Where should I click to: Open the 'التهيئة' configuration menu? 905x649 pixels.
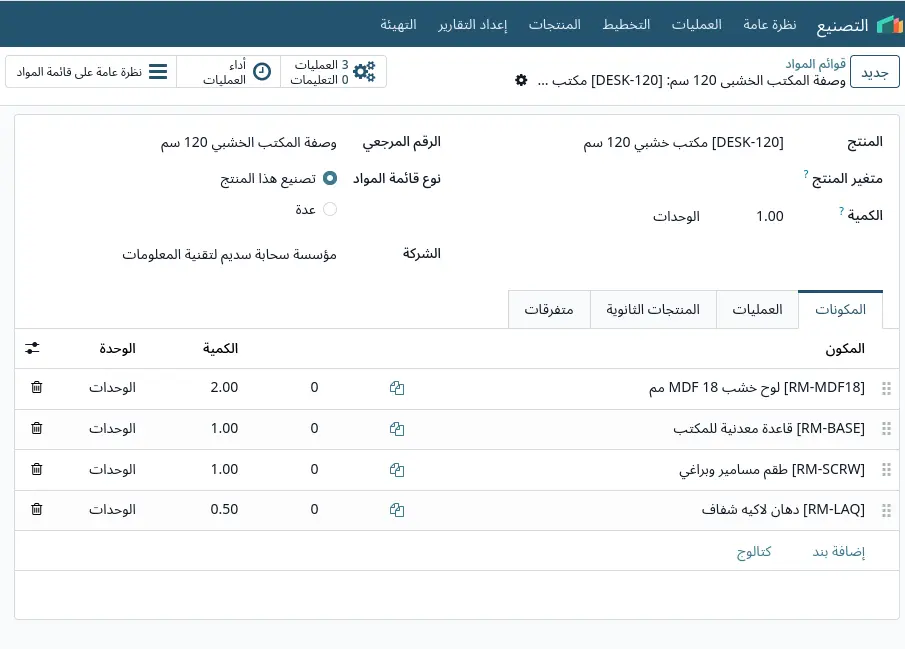[398, 24]
